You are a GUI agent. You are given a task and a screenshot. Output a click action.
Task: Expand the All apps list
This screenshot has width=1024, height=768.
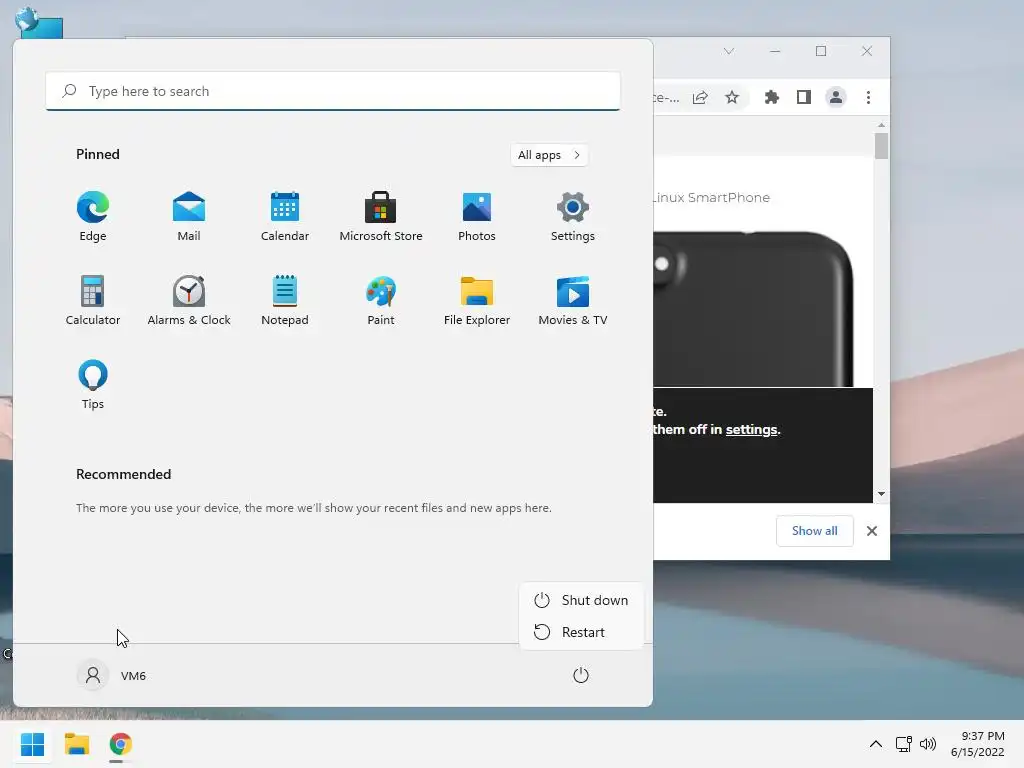click(x=549, y=155)
